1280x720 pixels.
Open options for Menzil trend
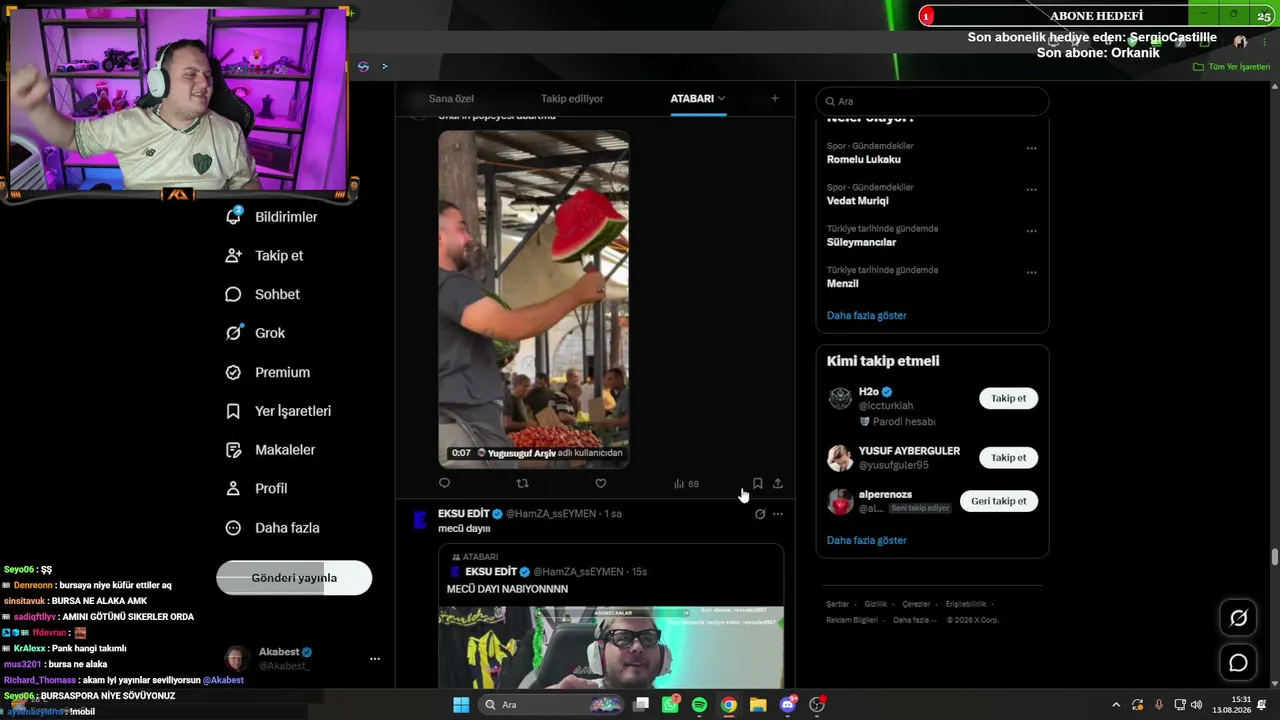coord(1031,272)
